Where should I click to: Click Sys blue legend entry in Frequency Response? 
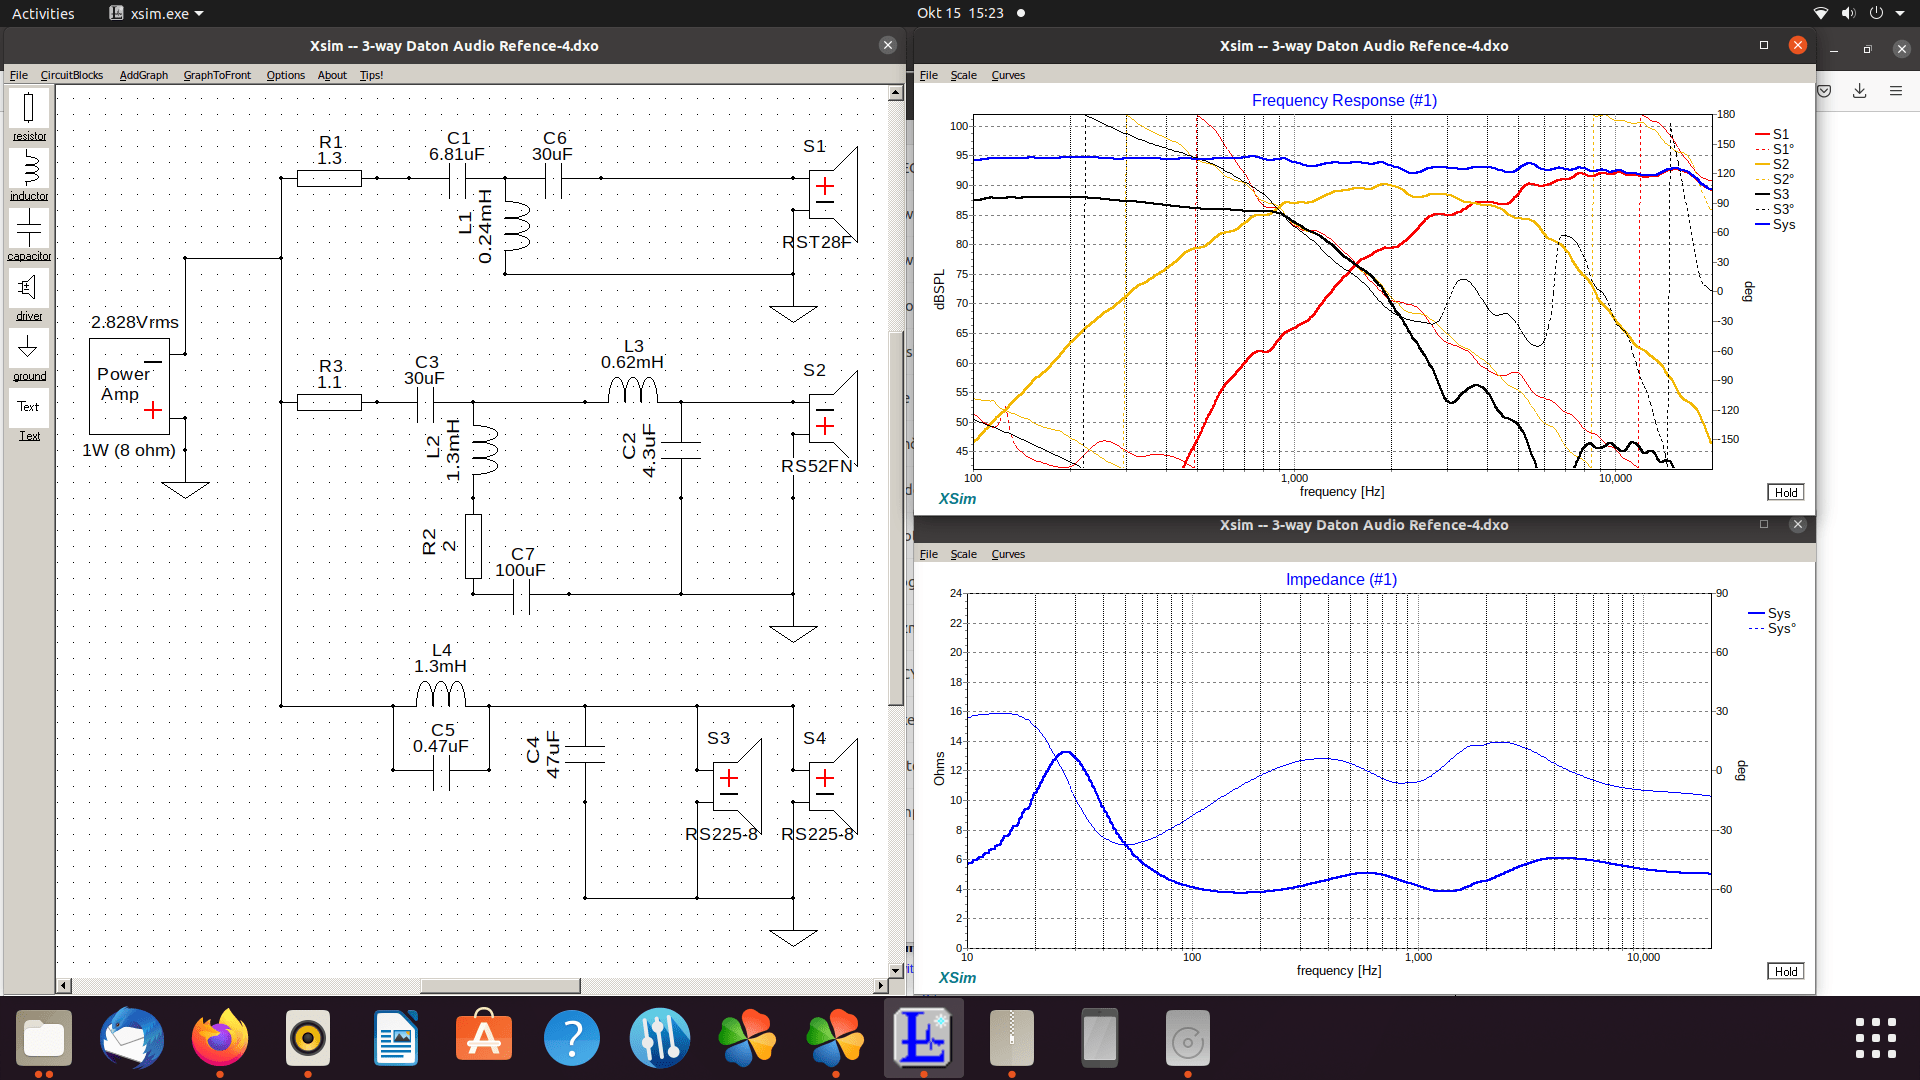pos(1775,224)
